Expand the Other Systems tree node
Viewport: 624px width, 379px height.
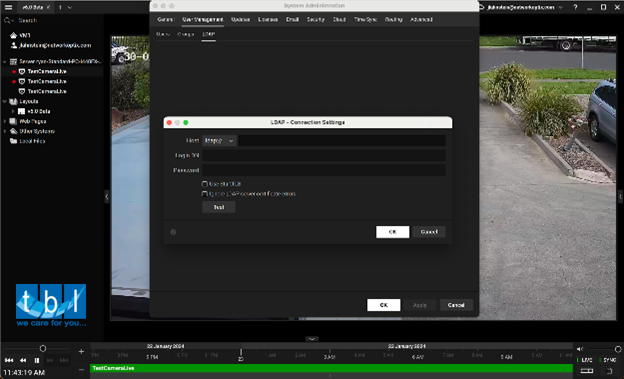(5, 131)
